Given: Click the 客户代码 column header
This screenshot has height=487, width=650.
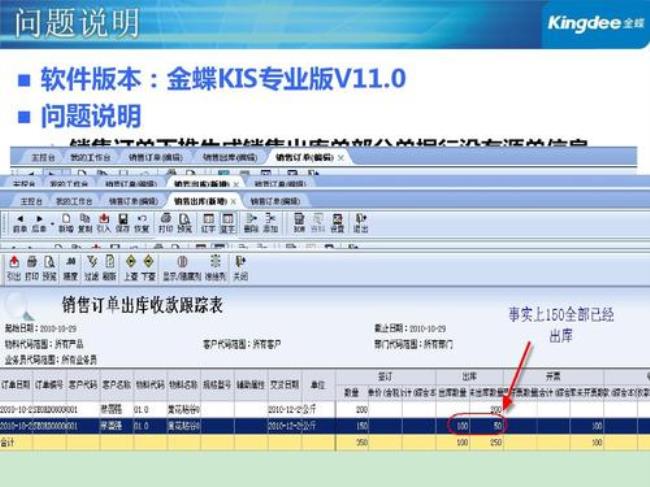Looking at the screenshot, I should point(82,385).
